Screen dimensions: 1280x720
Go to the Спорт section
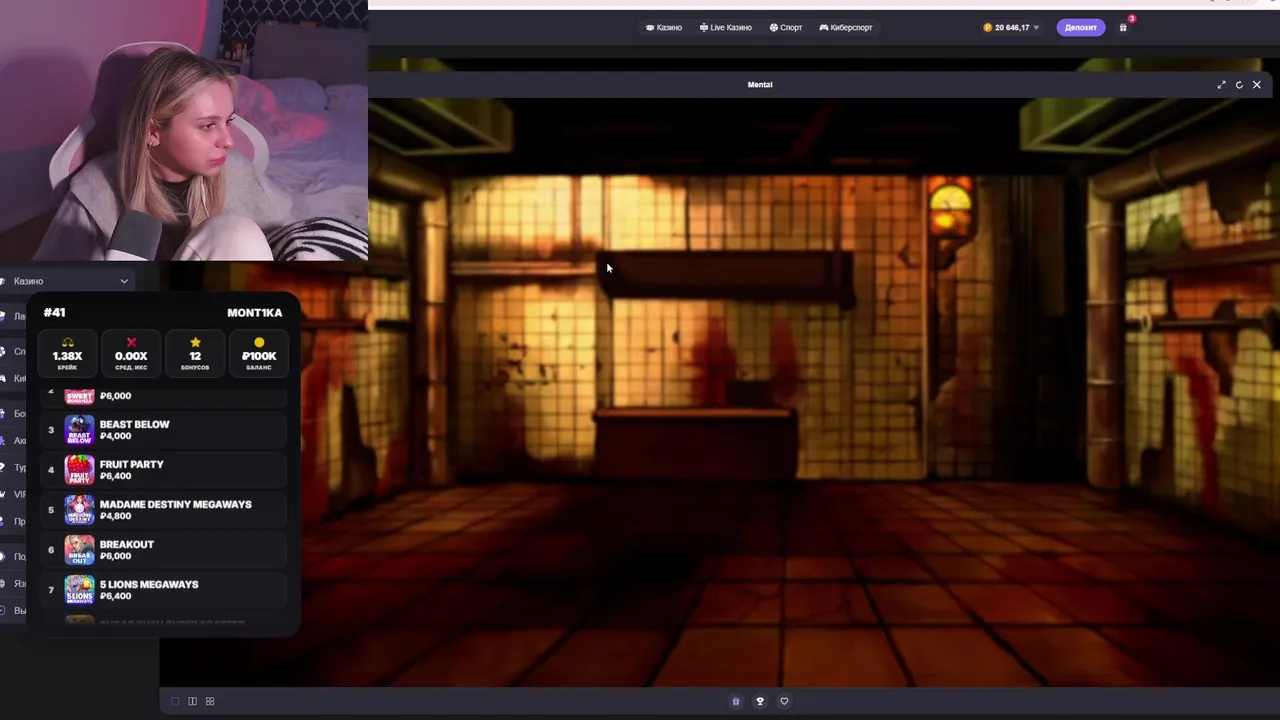click(x=786, y=27)
